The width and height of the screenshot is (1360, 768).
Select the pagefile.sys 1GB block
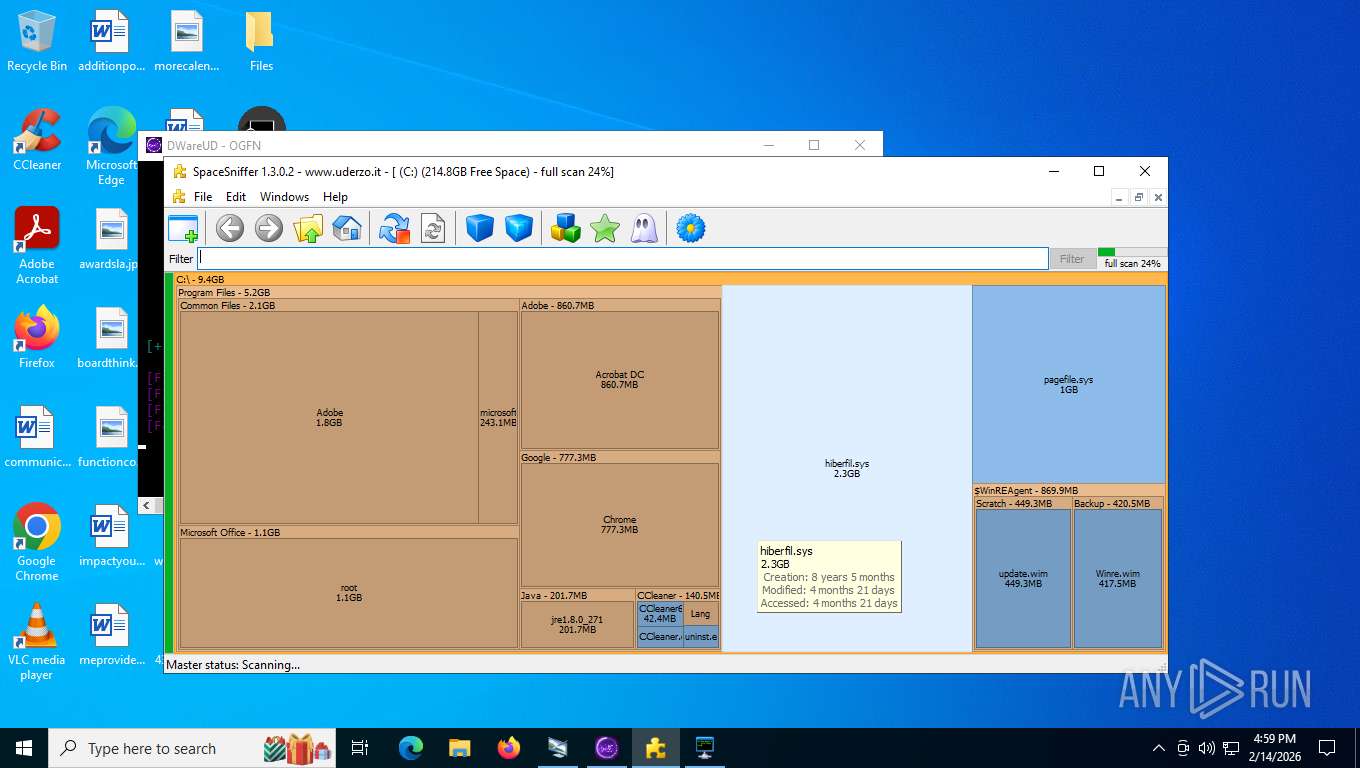click(1069, 384)
